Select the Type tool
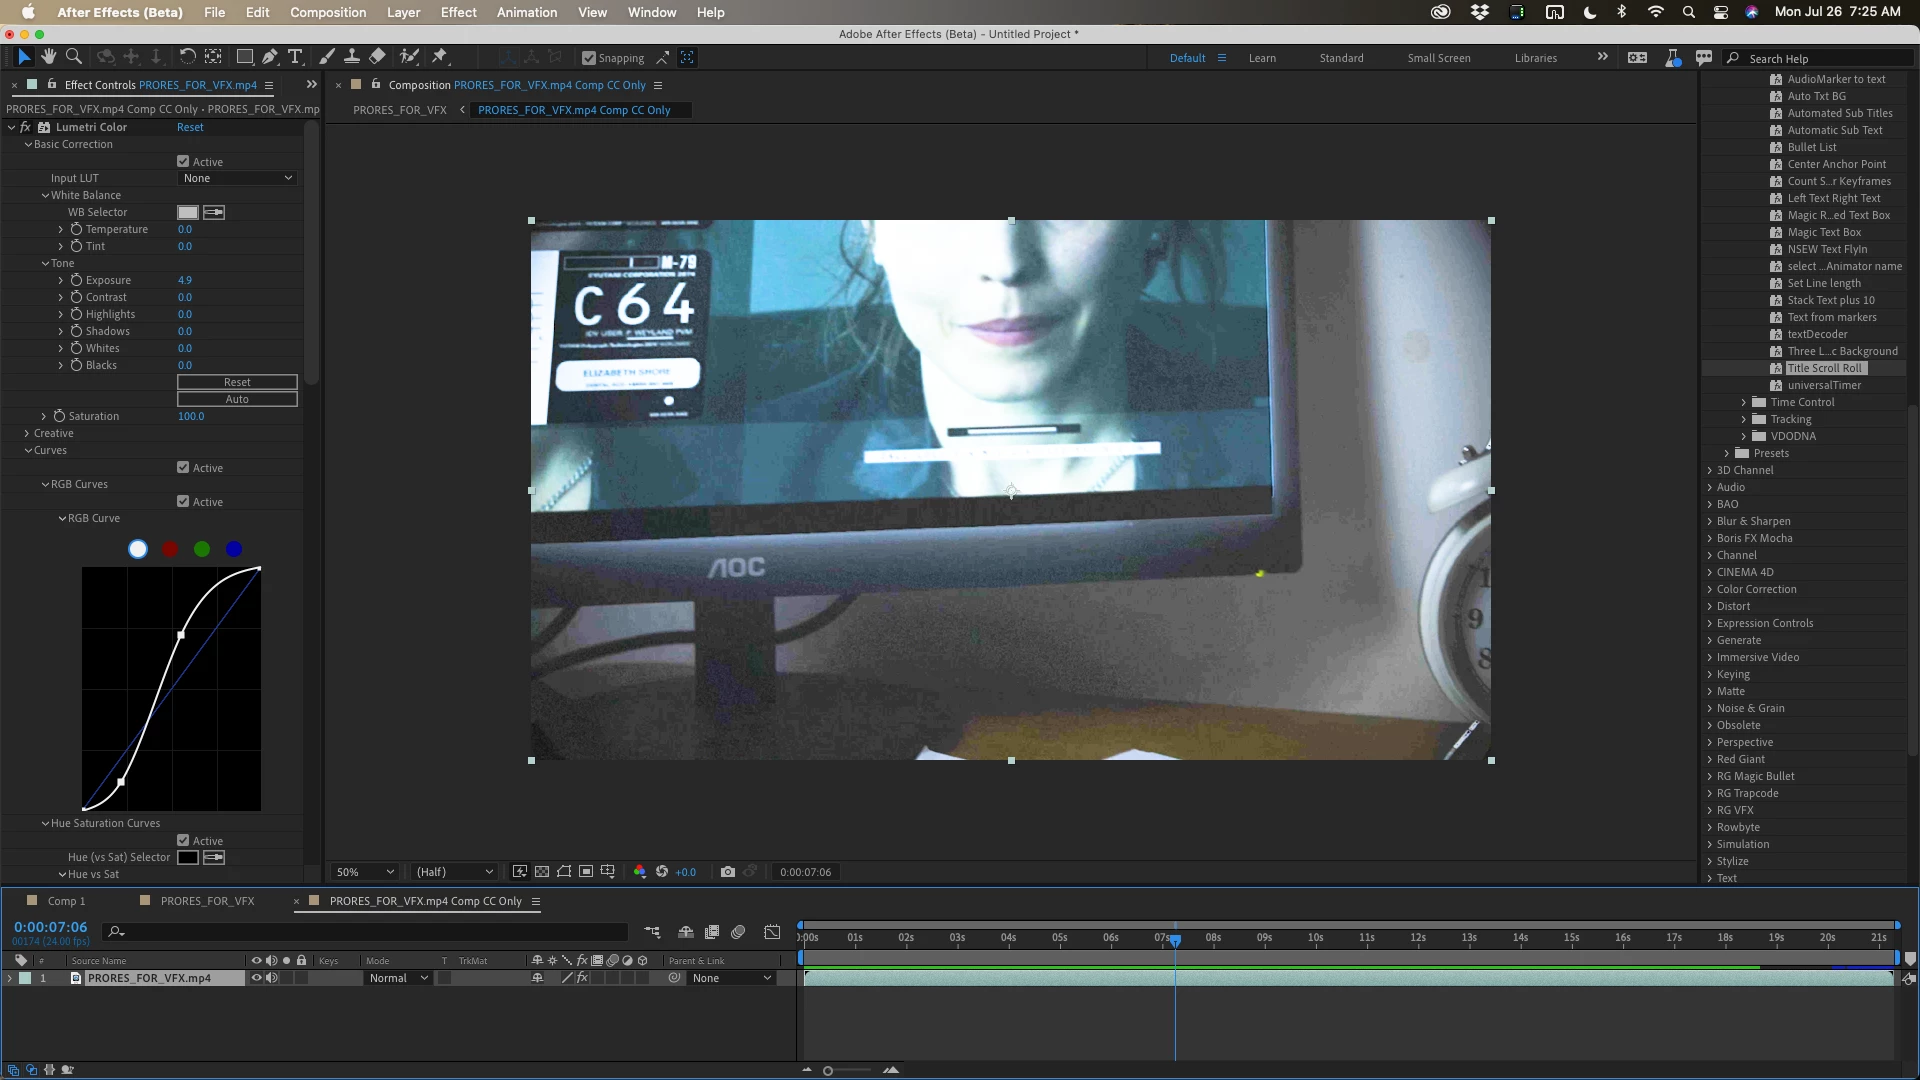The width and height of the screenshot is (1920, 1080). pyautogui.click(x=295, y=57)
